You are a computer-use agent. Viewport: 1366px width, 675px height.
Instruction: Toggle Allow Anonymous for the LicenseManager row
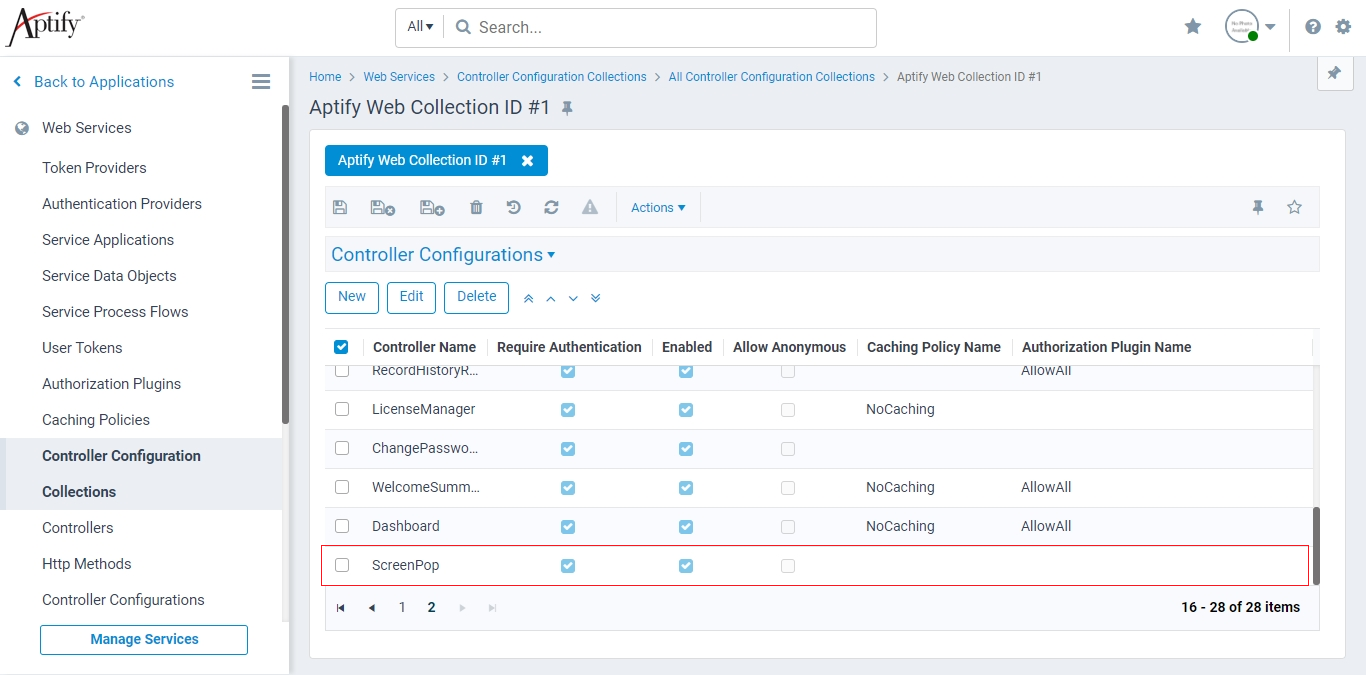point(788,410)
